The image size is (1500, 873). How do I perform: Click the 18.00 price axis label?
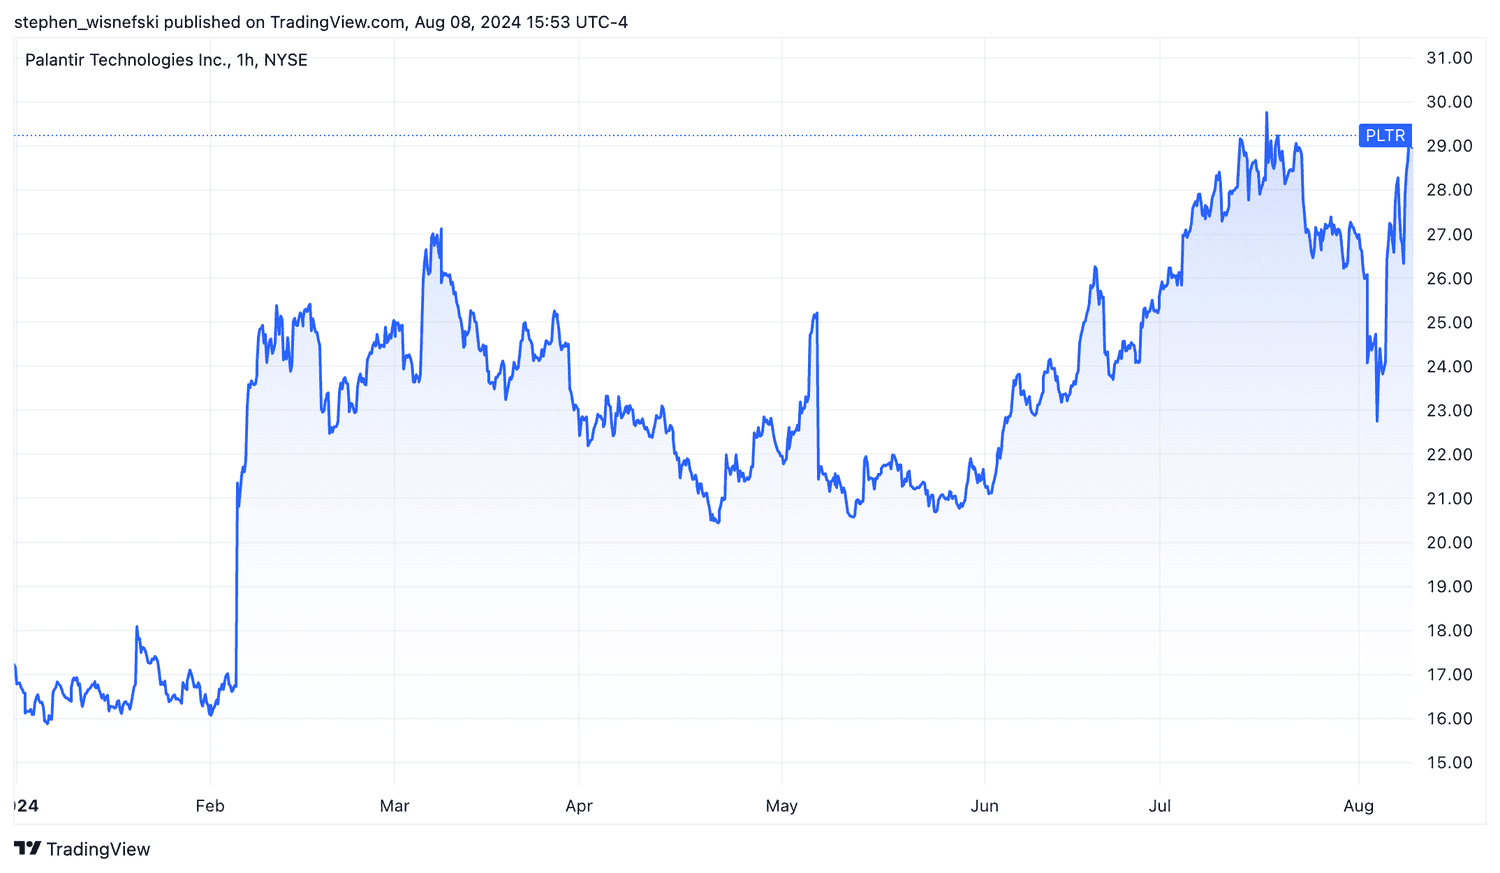point(1449,630)
